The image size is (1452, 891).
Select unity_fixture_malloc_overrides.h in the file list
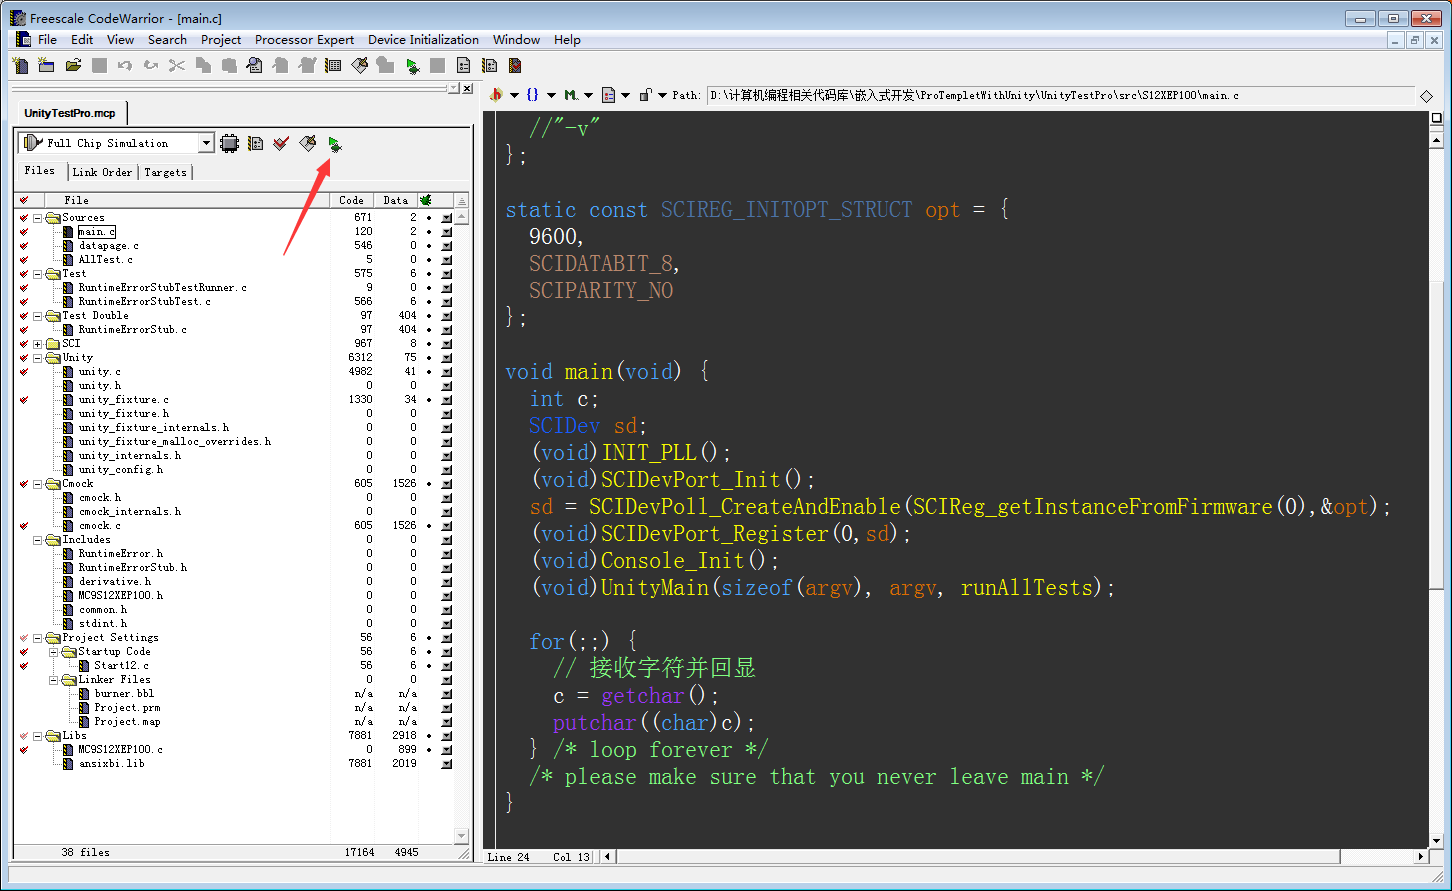coord(174,441)
